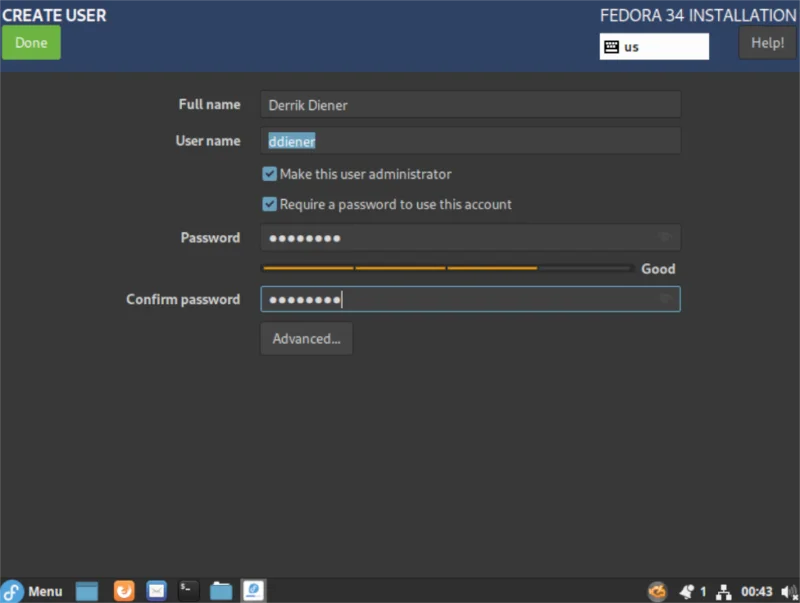Screen dimensions: 800x603
Task: Open Advanced user settings
Action: point(306,339)
